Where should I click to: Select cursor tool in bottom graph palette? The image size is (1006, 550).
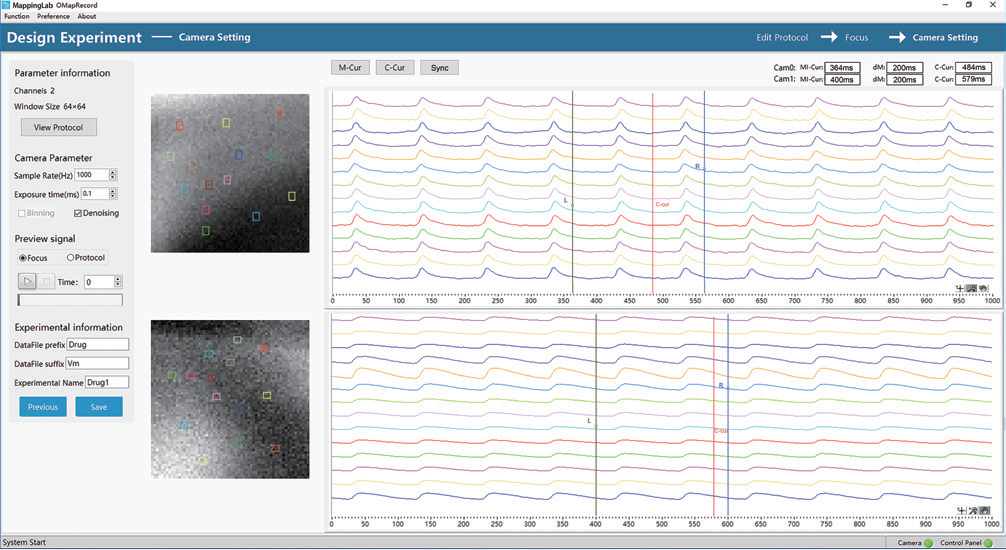960,511
